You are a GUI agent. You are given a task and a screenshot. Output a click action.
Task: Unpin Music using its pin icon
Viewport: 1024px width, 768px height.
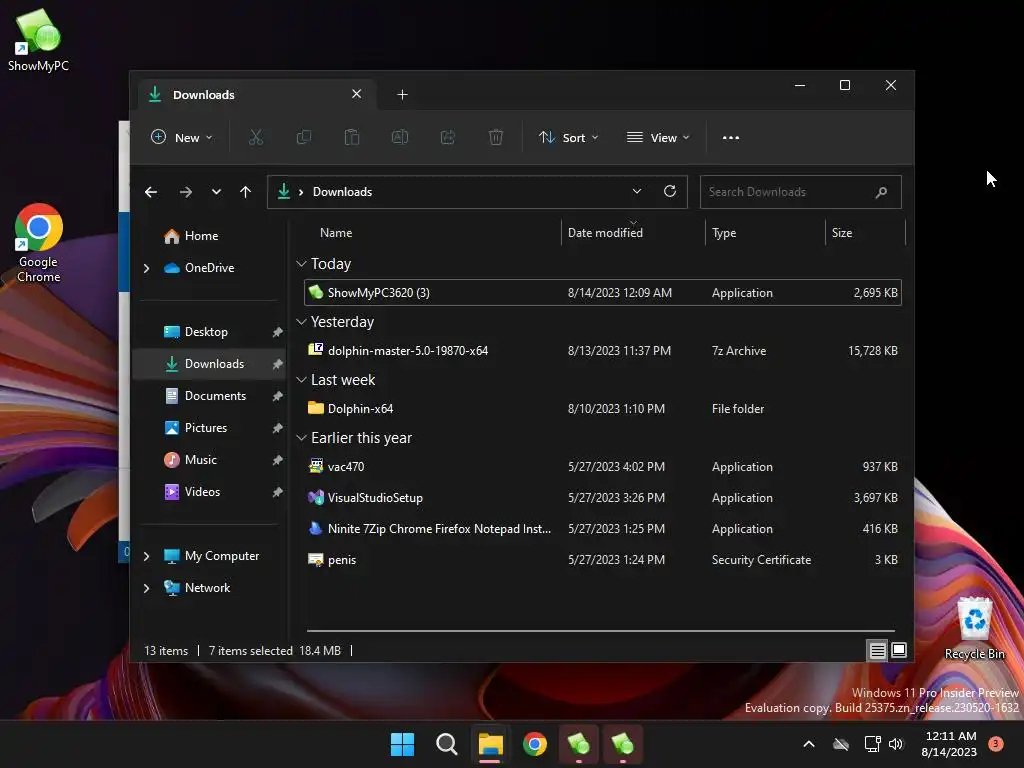click(278, 460)
